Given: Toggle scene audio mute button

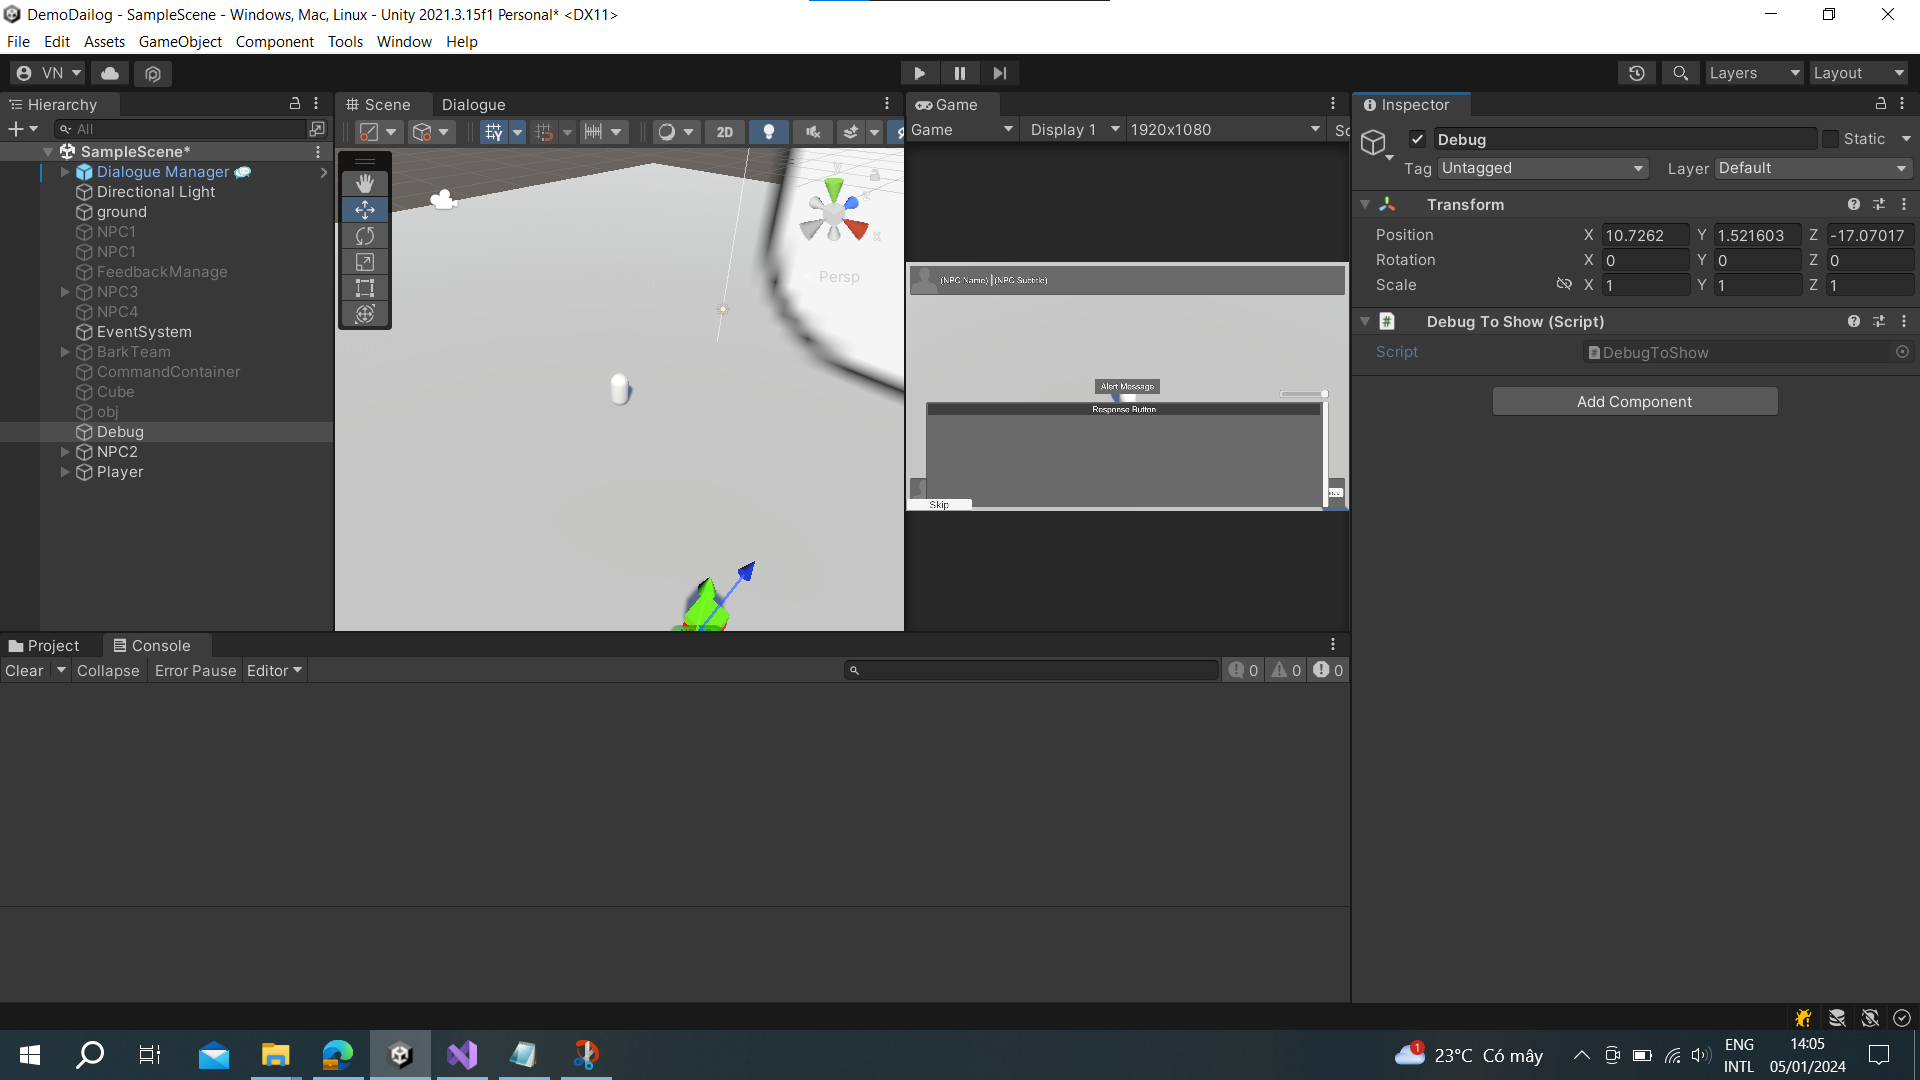Looking at the screenshot, I should point(813,132).
